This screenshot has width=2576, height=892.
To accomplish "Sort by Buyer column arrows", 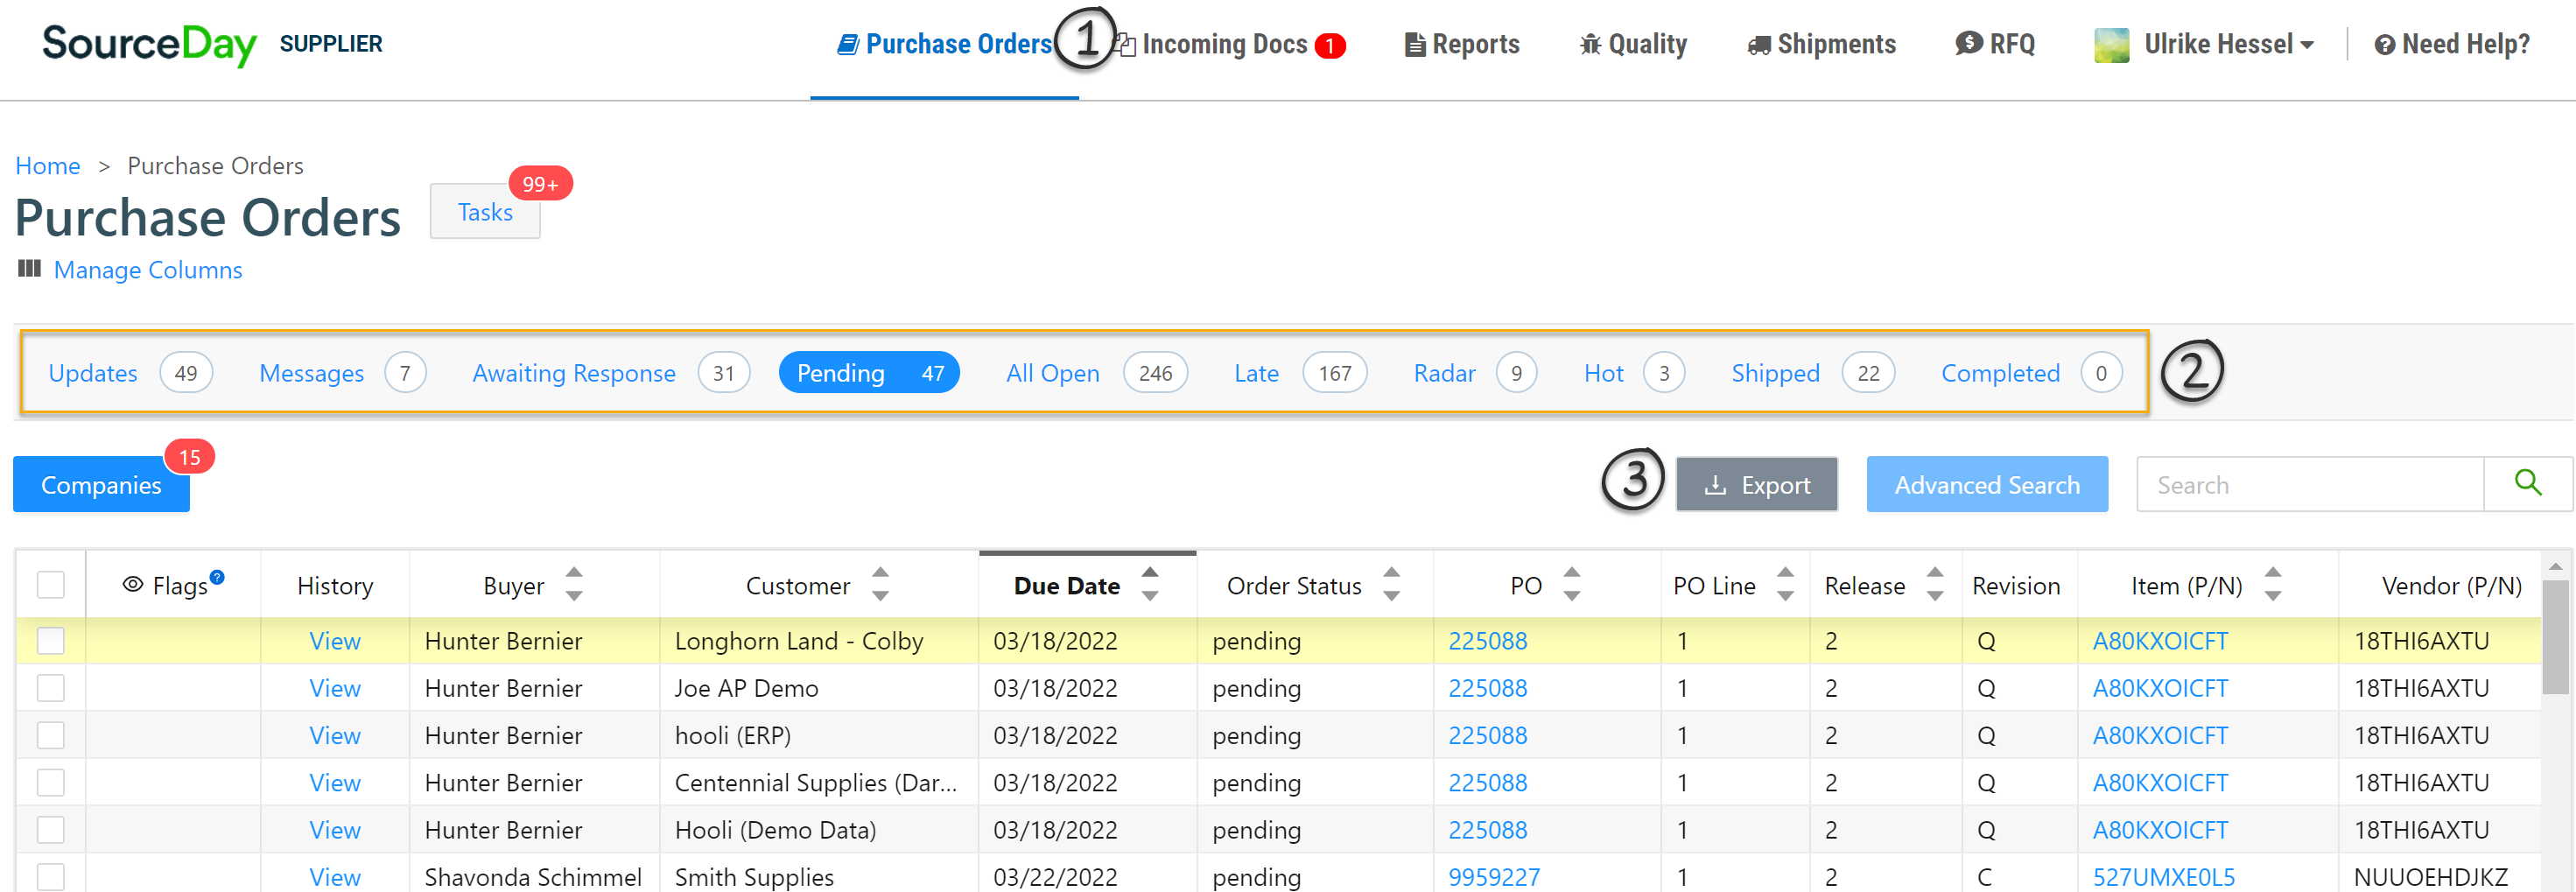I will coord(574,584).
